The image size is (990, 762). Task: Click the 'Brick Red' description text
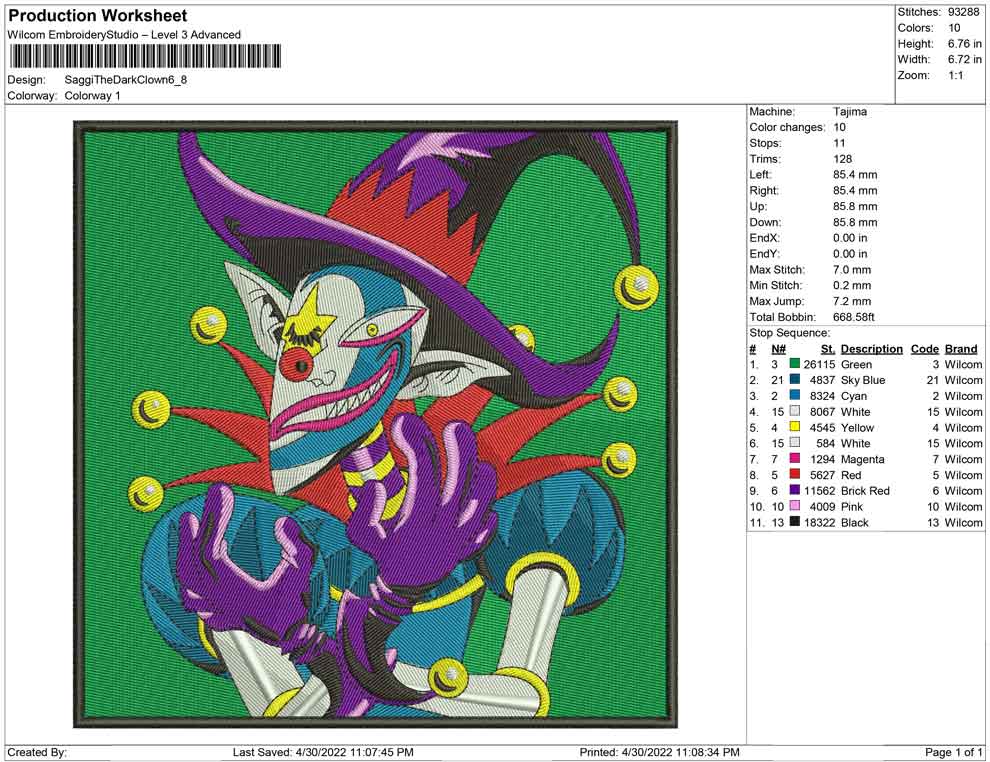(x=865, y=491)
